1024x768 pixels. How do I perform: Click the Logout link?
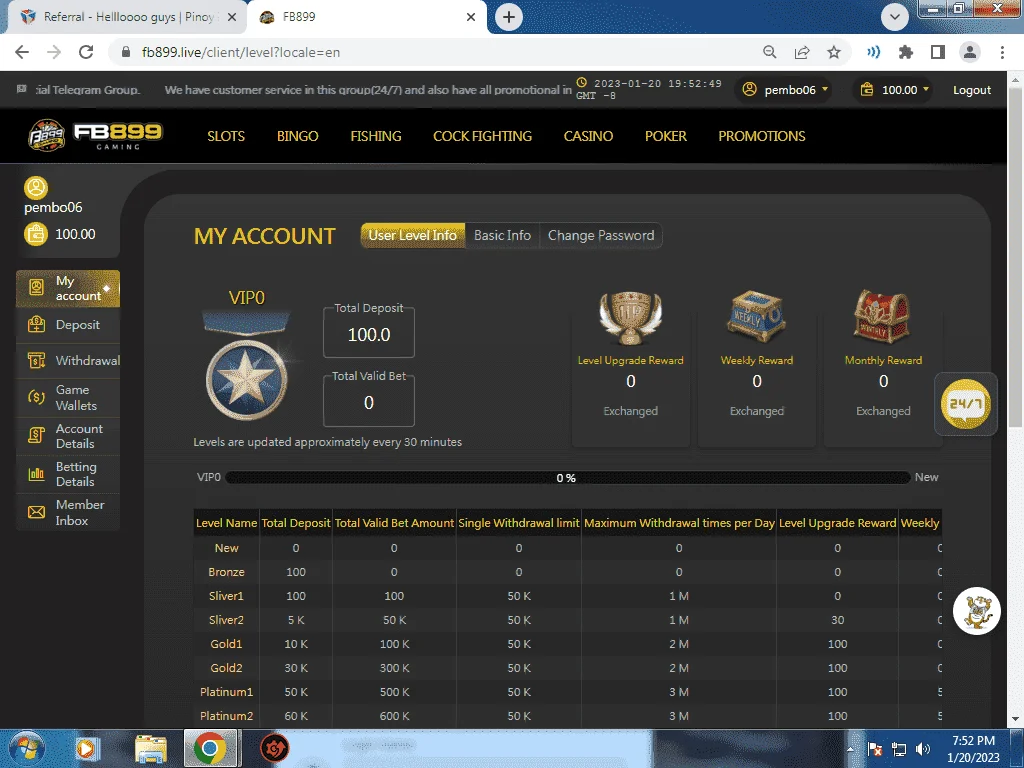pos(972,90)
